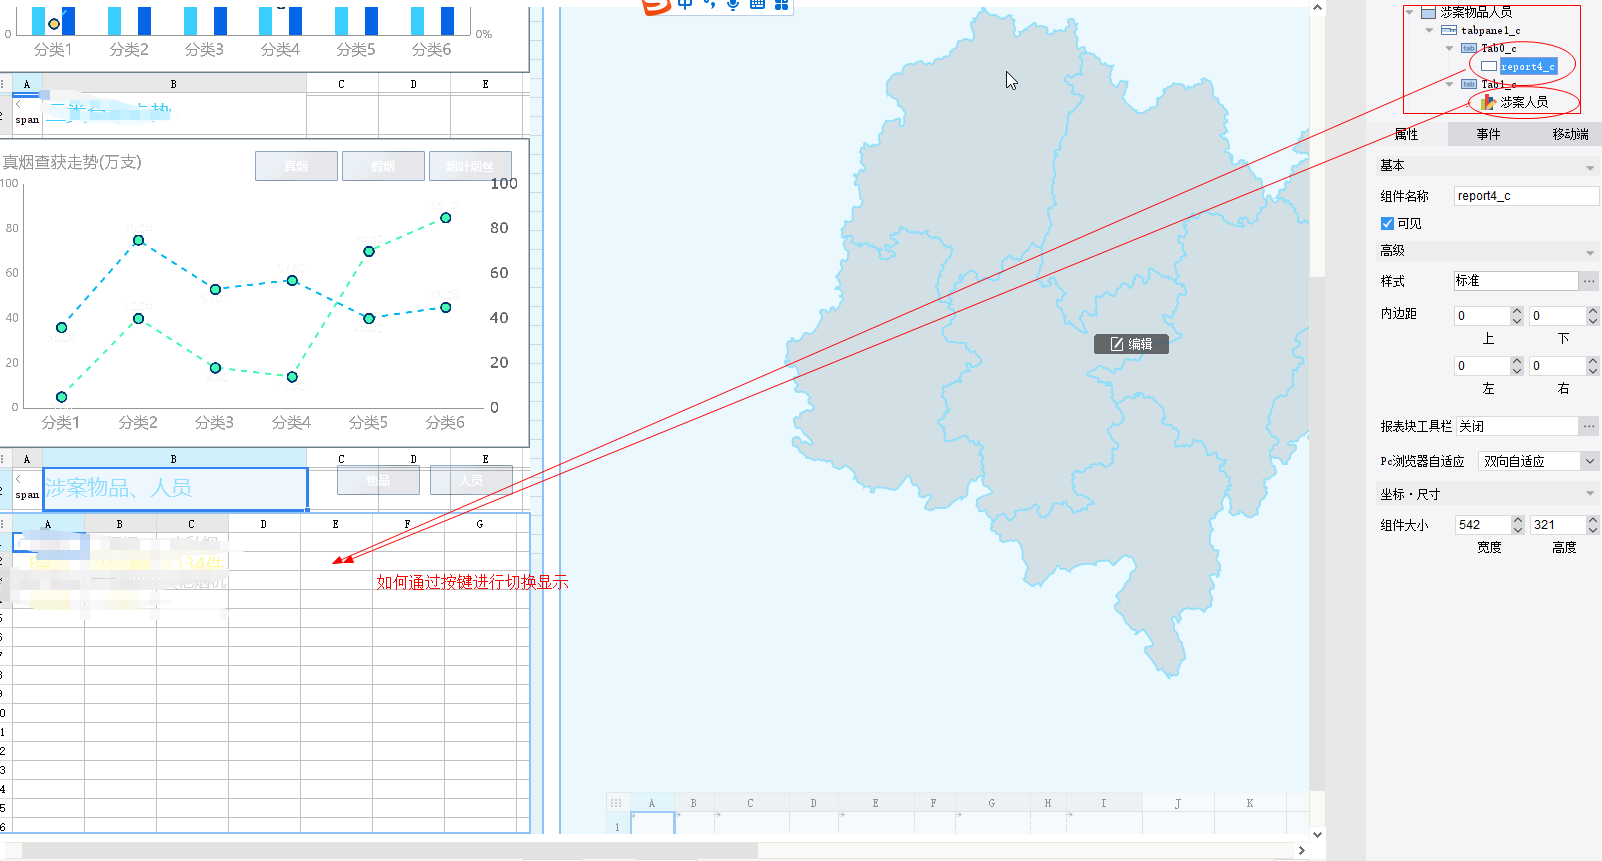Collapse the 涉案物品人员 root tree node
The height and width of the screenshot is (861, 1602).
[x=1409, y=12]
